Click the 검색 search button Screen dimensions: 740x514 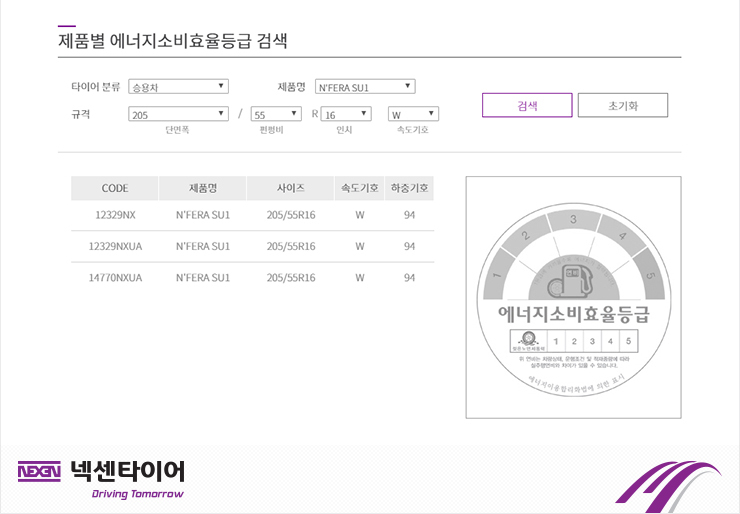[527, 105]
